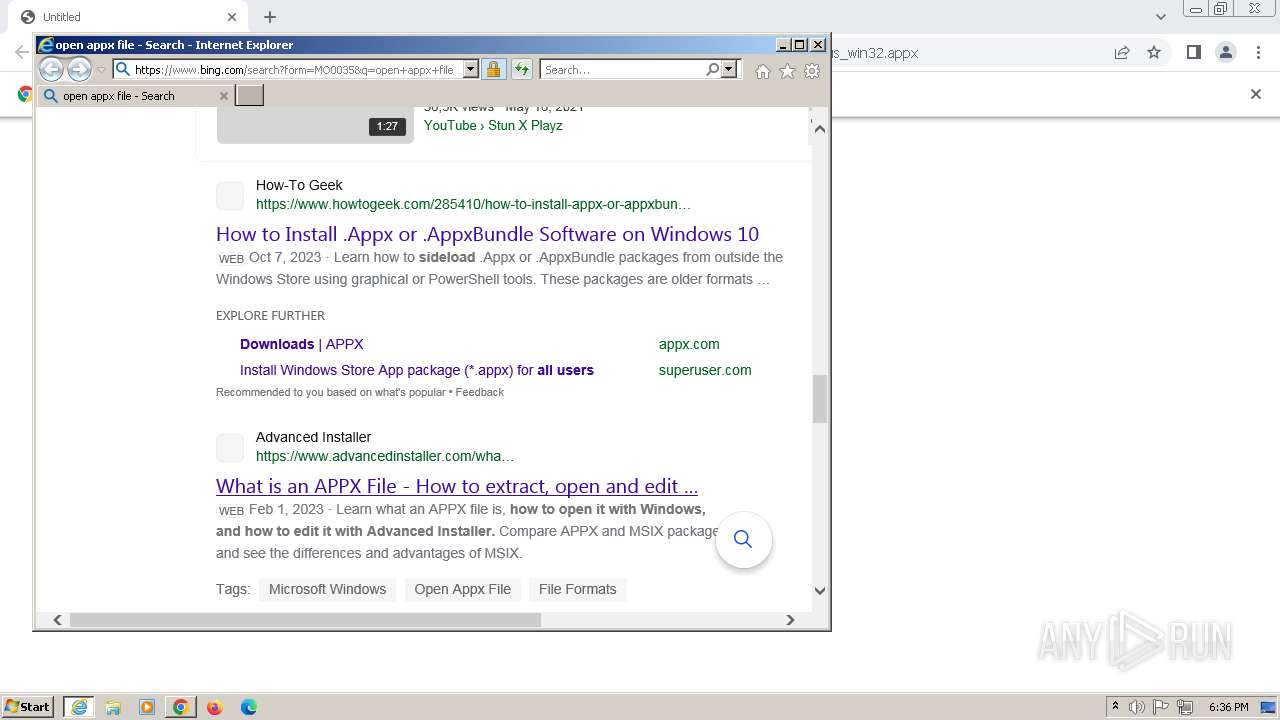Open the 'Downloads | APPX' link
The height and width of the screenshot is (720, 1280).
click(x=302, y=344)
